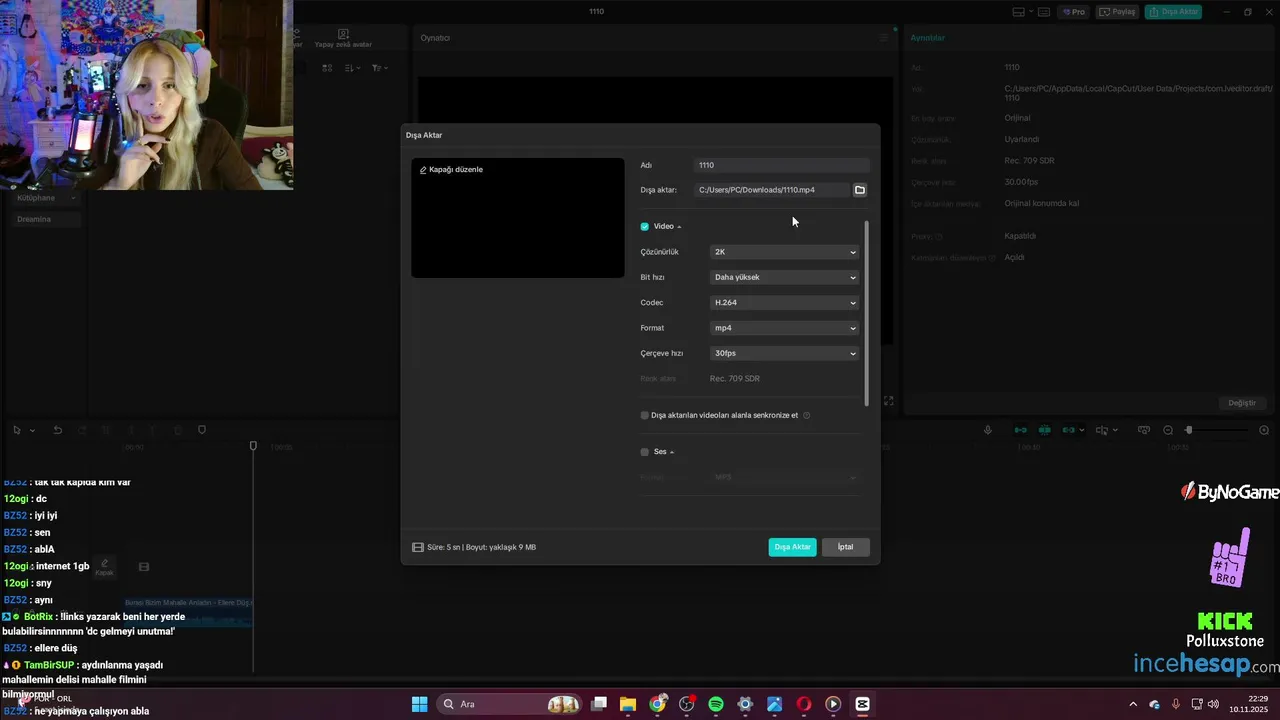
Task: Click the Dışa aktar path field
Action: pos(771,190)
